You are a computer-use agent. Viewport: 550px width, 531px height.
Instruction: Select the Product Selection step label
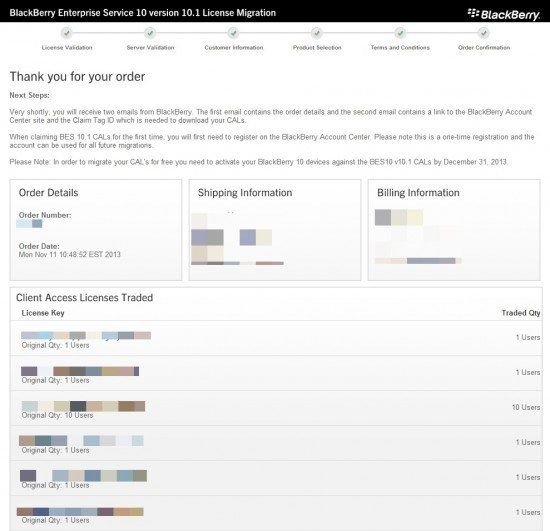coord(317,47)
